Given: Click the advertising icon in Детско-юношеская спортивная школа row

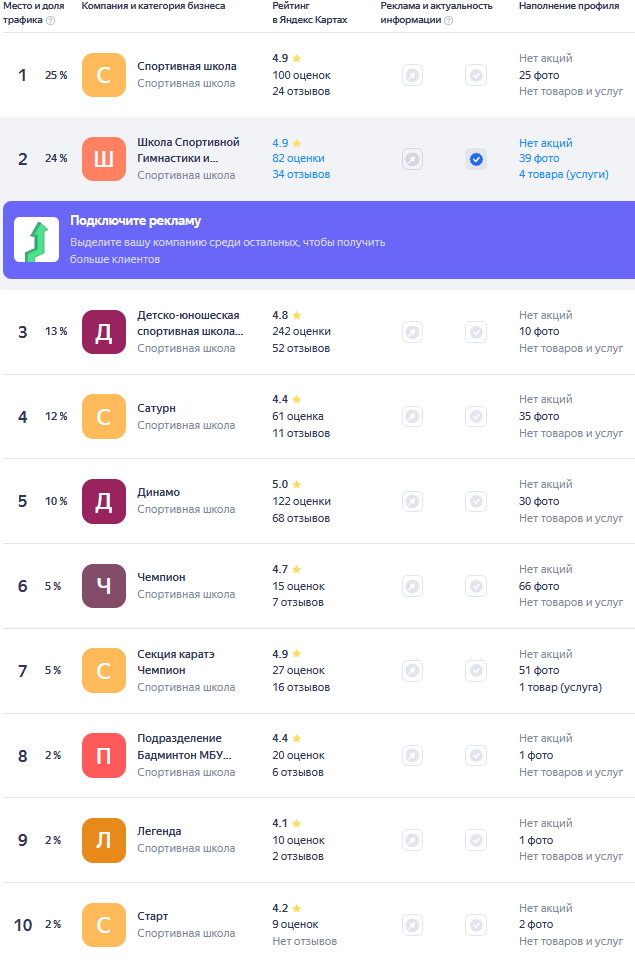Looking at the screenshot, I should pos(412,332).
